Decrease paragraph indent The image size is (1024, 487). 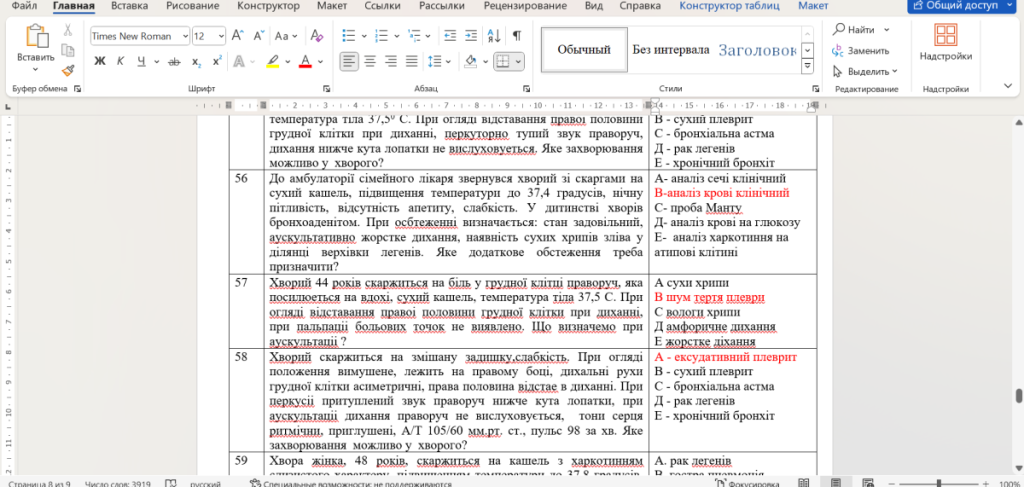449,35
